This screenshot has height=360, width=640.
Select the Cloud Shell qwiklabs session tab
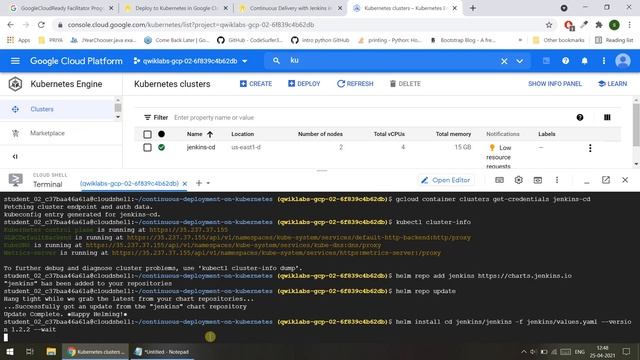129,183
